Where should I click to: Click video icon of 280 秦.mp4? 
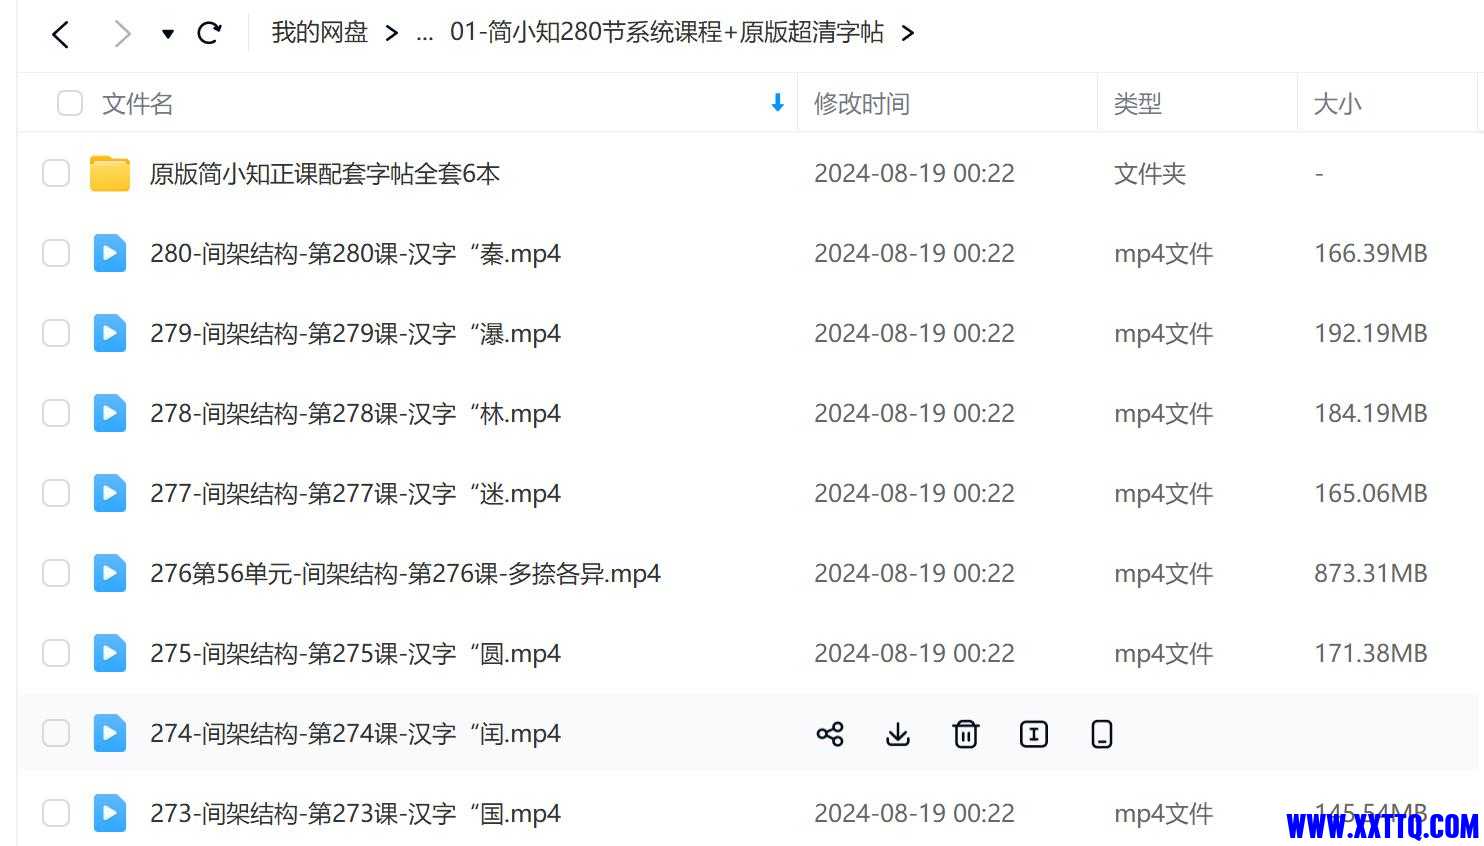coord(110,253)
